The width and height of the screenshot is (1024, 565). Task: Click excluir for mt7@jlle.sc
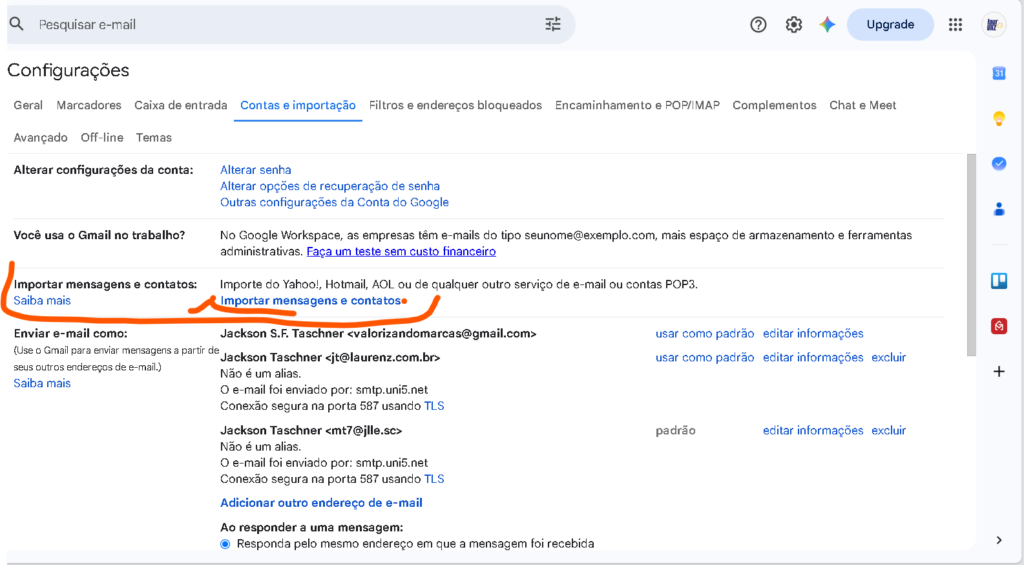pyautogui.click(x=889, y=430)
